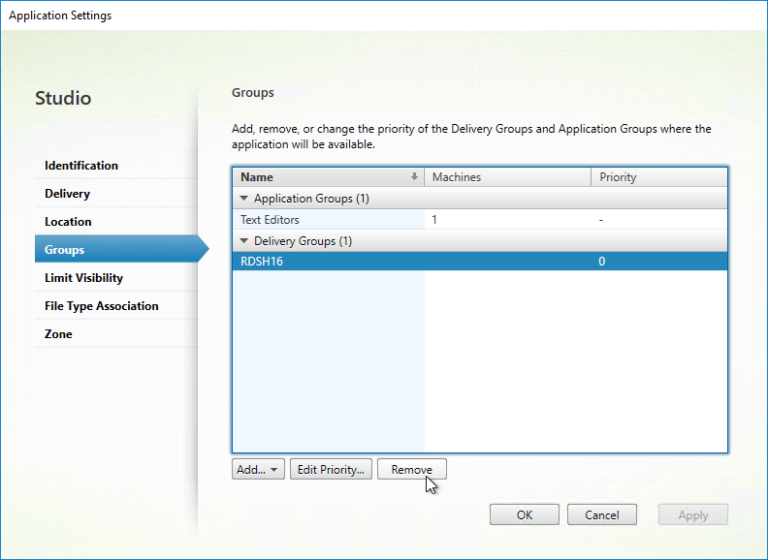Open the Limit Visibility page
Image resolution: width=768 pixels, height=560 pixels.
(84, 278)
